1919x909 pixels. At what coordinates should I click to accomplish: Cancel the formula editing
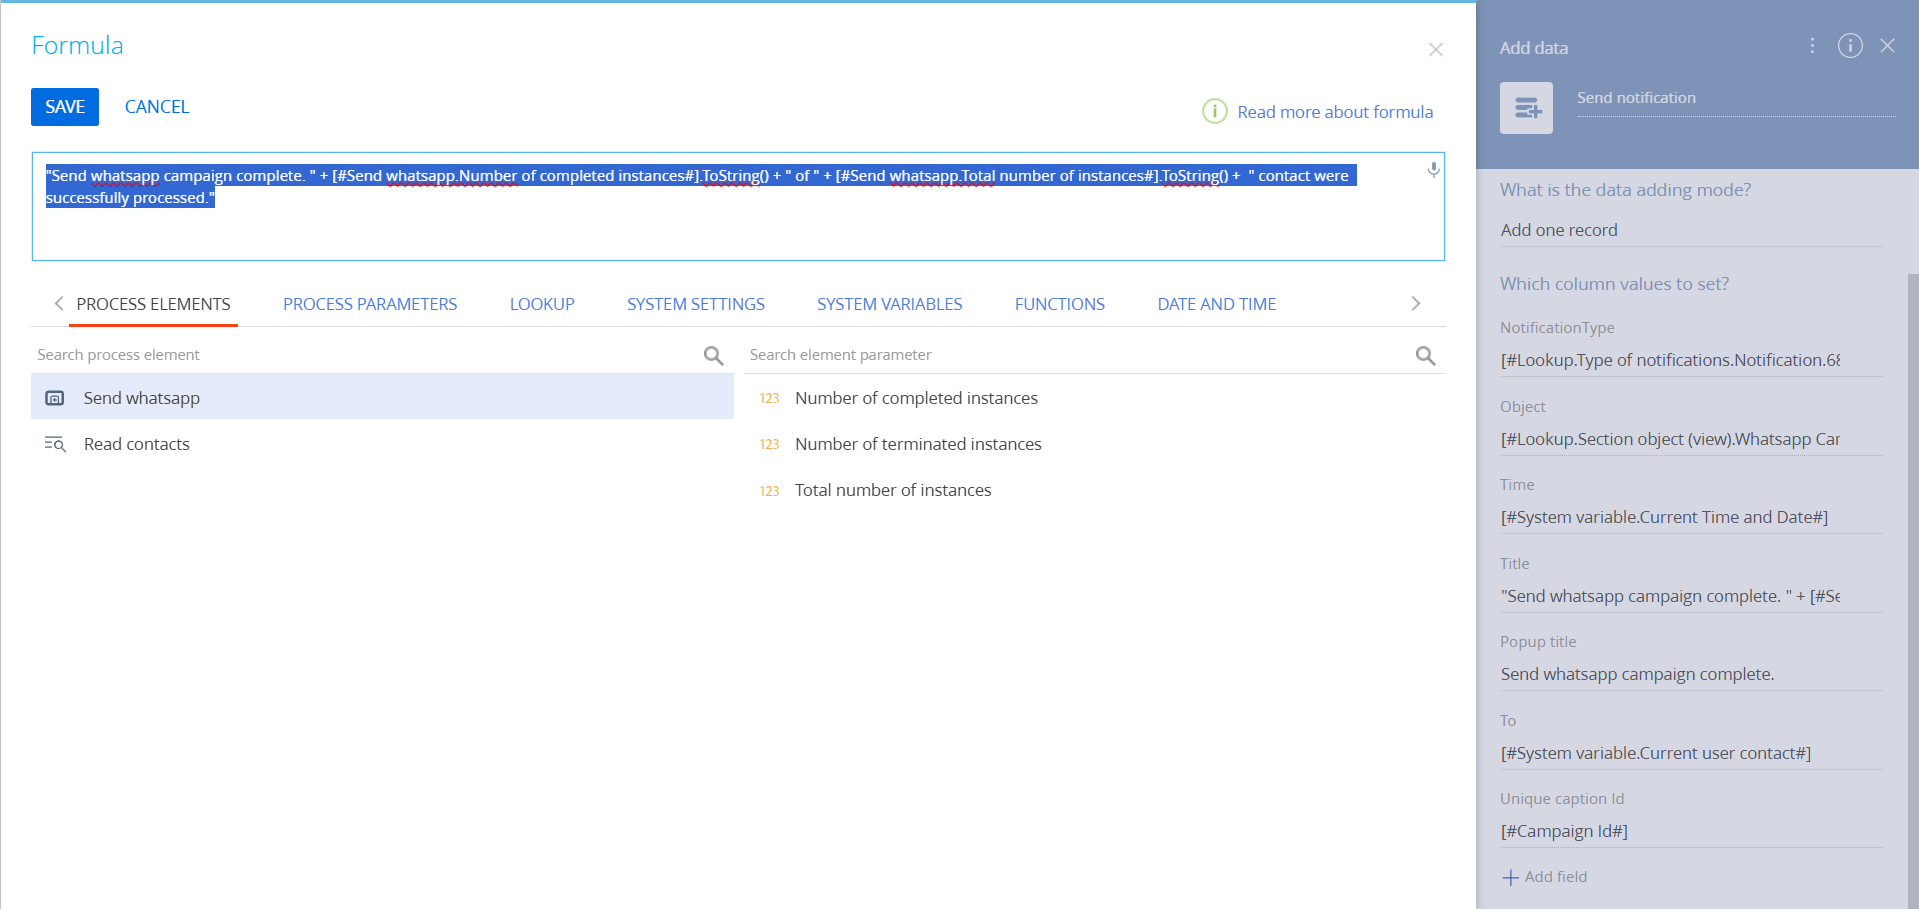click(x=157, y=107)
